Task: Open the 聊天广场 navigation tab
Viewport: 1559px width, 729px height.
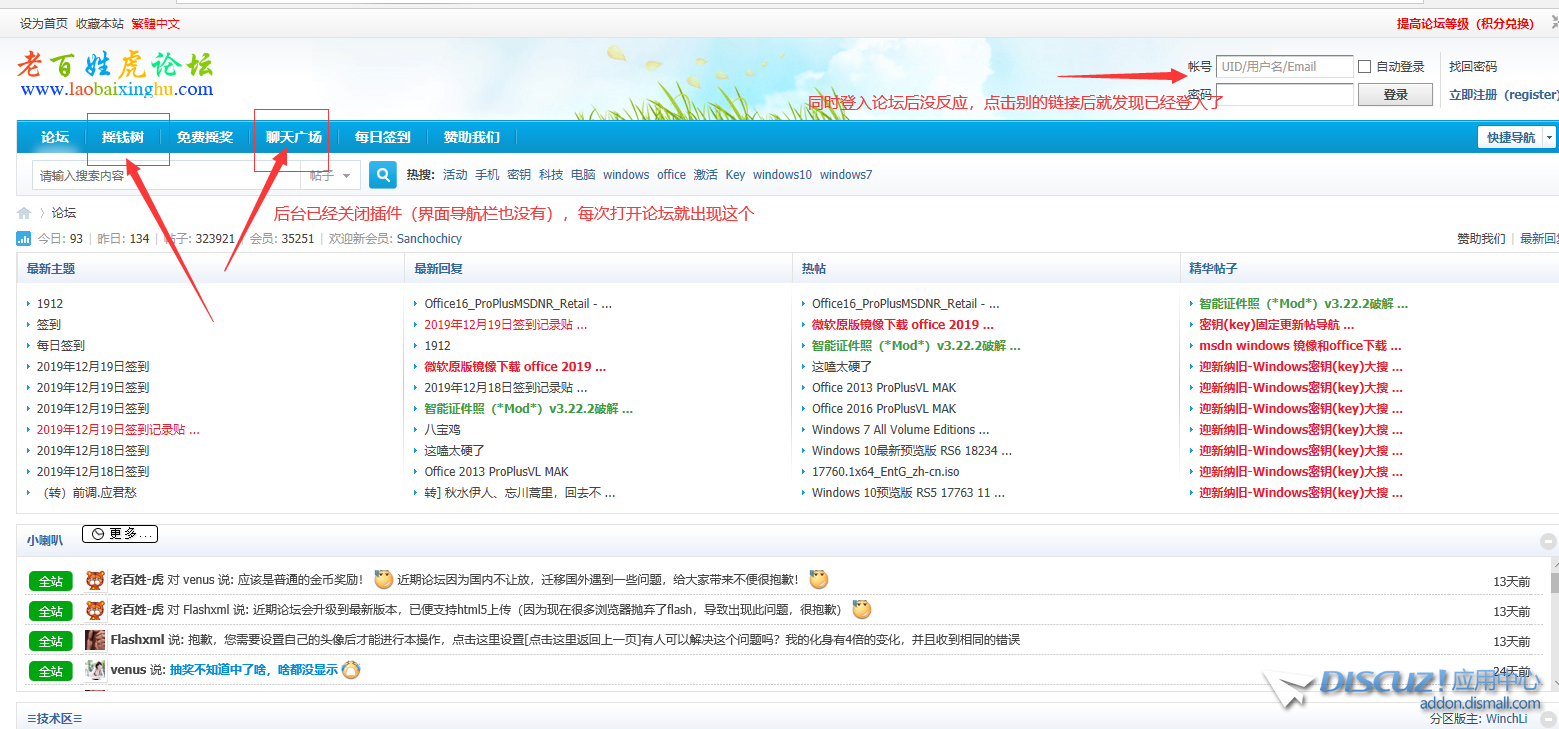Action: (x=294, y=137)
